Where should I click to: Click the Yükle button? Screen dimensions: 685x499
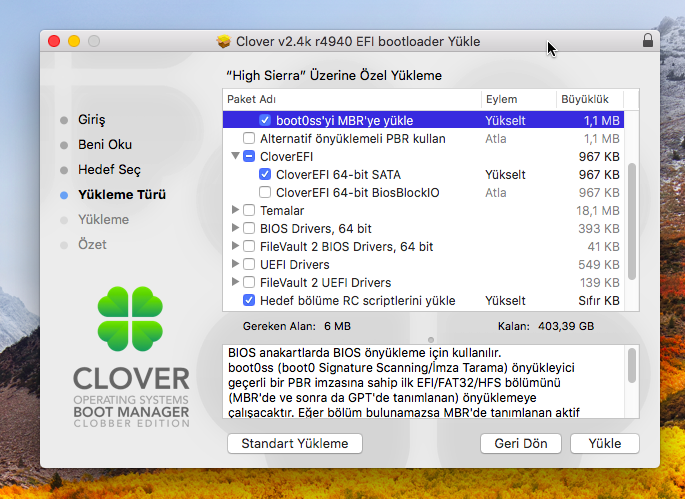click(605, 444)
